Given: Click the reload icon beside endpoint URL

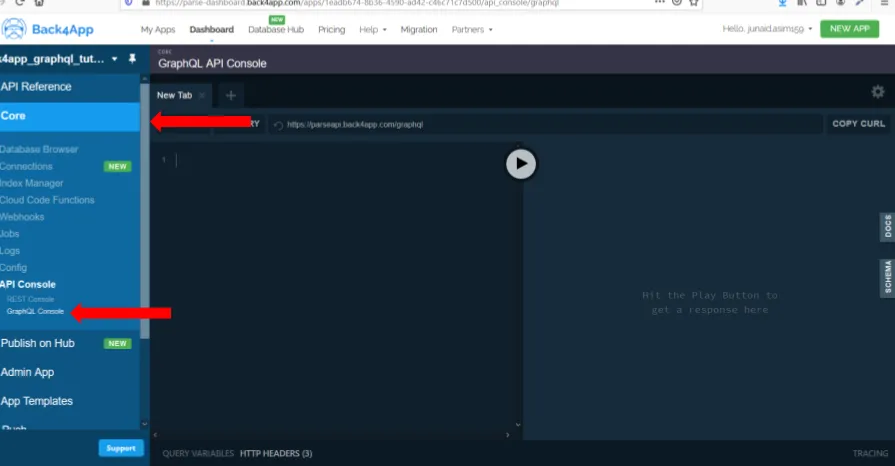Looking at the screenshot, I should coord(279,124).
